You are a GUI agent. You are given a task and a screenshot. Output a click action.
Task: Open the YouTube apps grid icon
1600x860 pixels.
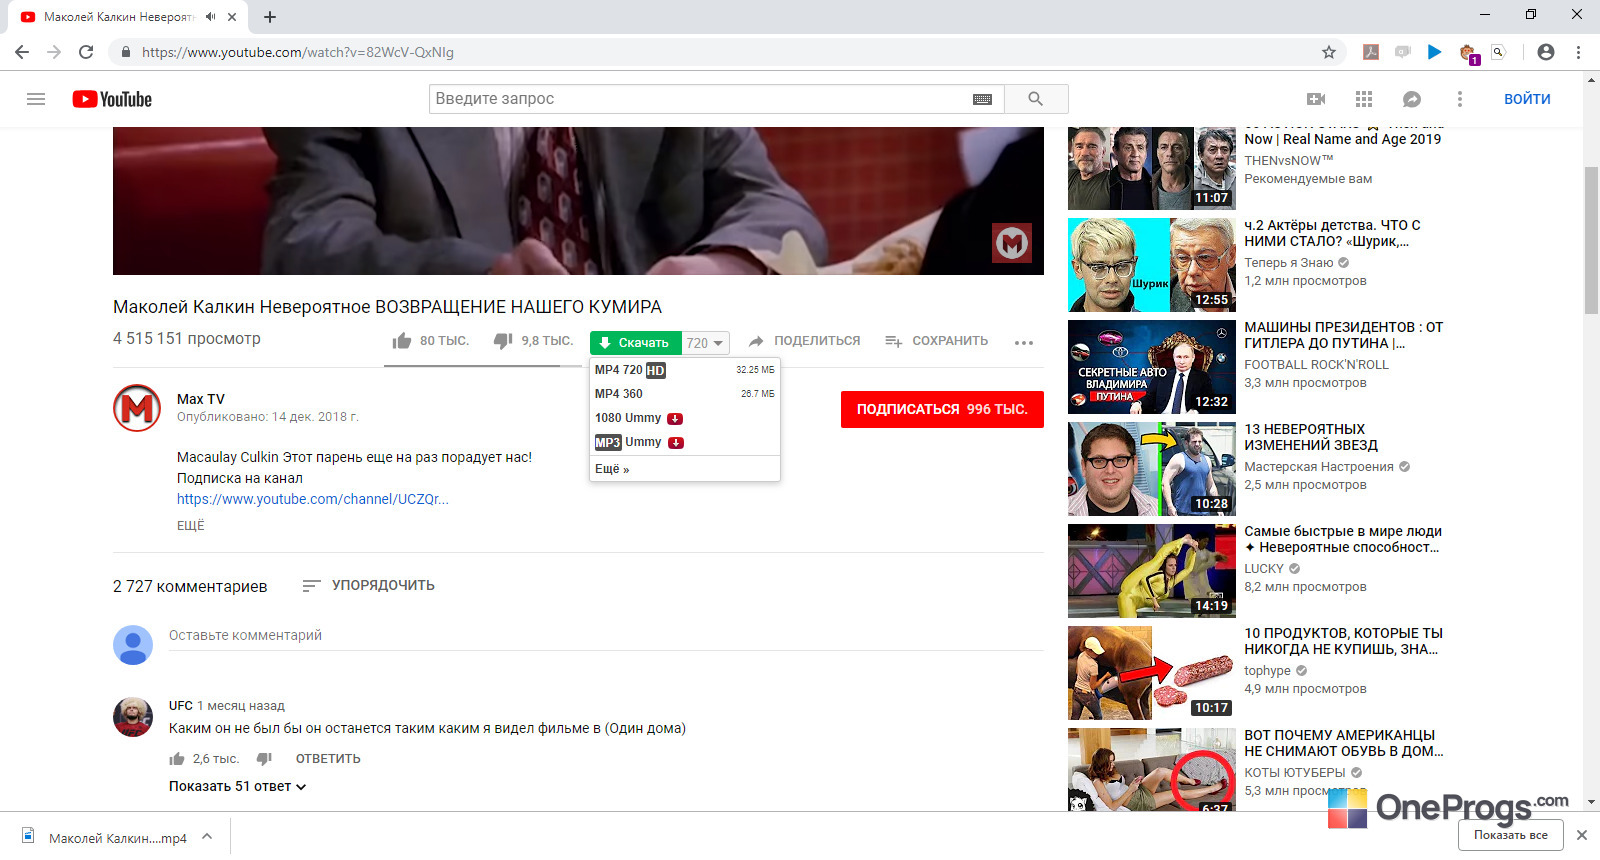point(1364,99)
